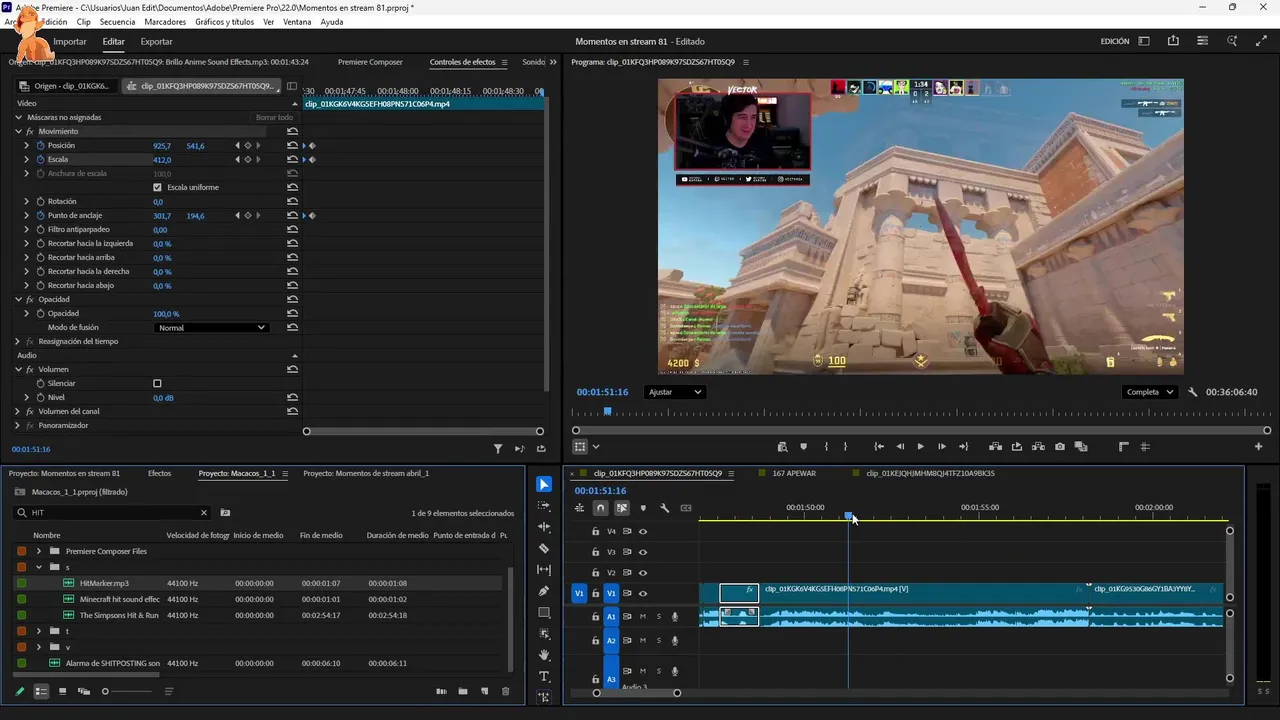1280x720 pixels.
Task: Toggle Posición stopwatch animation
Action: click(40, 146)
